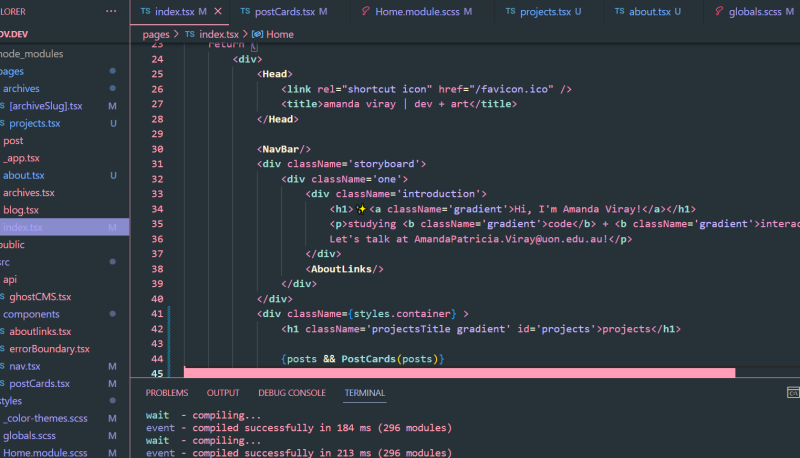The image size is (800, 458).
Task: Open Home.module.scss in the Explorer tree
Action: tap(45, 452)
